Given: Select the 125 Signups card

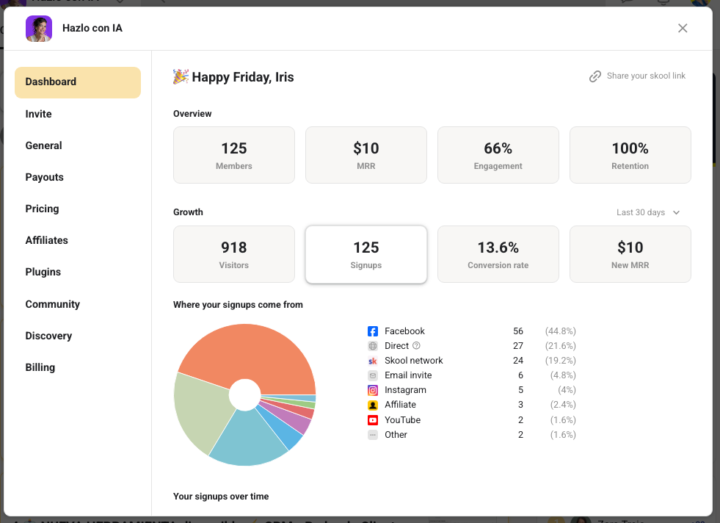Looking at the screenshot, I should (366, 254).
